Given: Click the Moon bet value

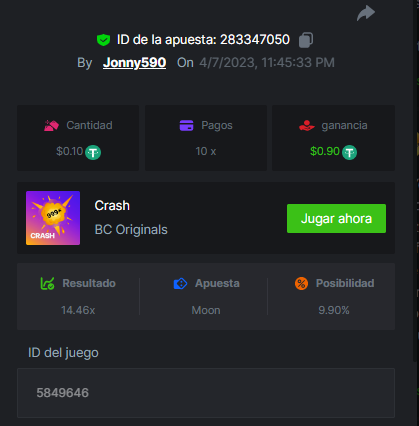Looking at the screenshot, I should pyautogui.click(x=206, y=310).
